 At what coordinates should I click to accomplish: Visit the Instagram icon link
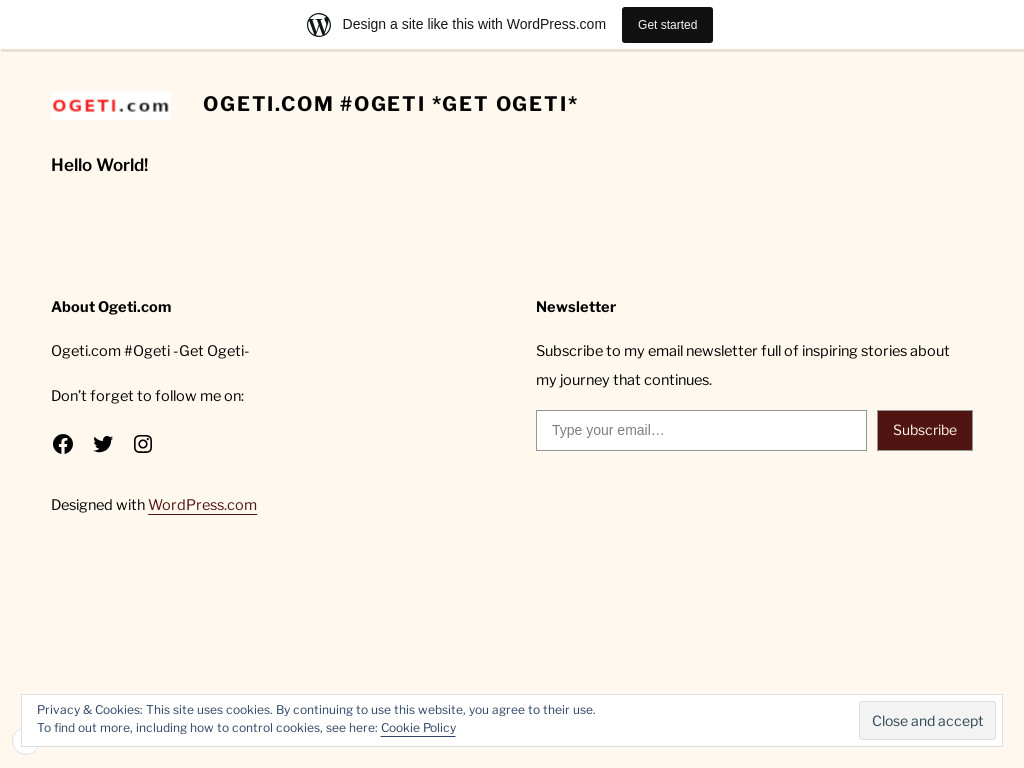tap(143, 444)
